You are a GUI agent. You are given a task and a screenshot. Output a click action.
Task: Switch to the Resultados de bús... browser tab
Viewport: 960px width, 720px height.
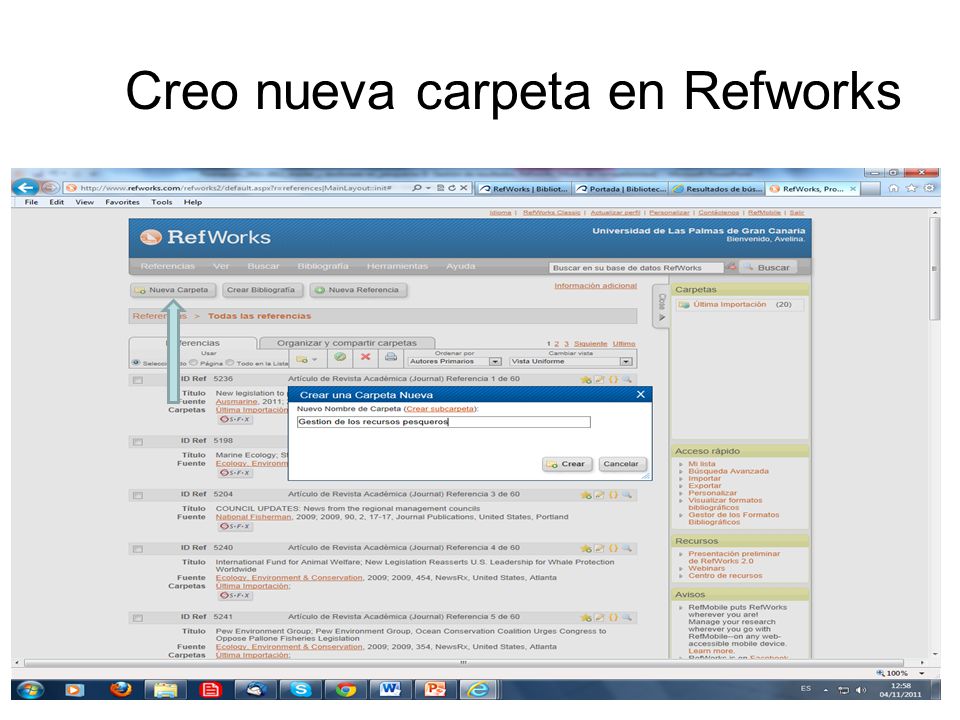pyautogui.click(x=717, y=189)
